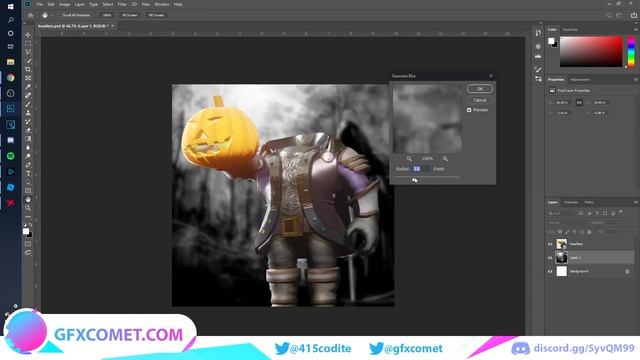Zoom in on Gaussian Blur preview
The image size is (640, 360).
tap(445, 159)
